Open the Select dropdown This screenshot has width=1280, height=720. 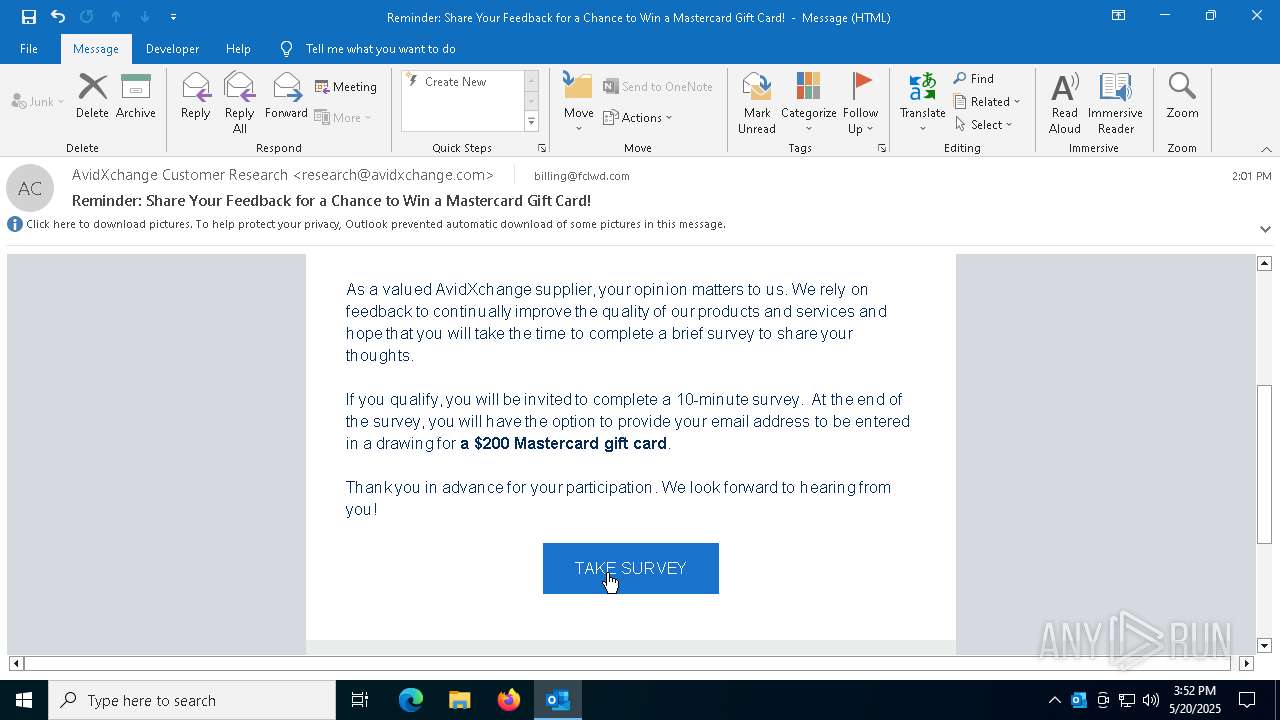(983, 125)
